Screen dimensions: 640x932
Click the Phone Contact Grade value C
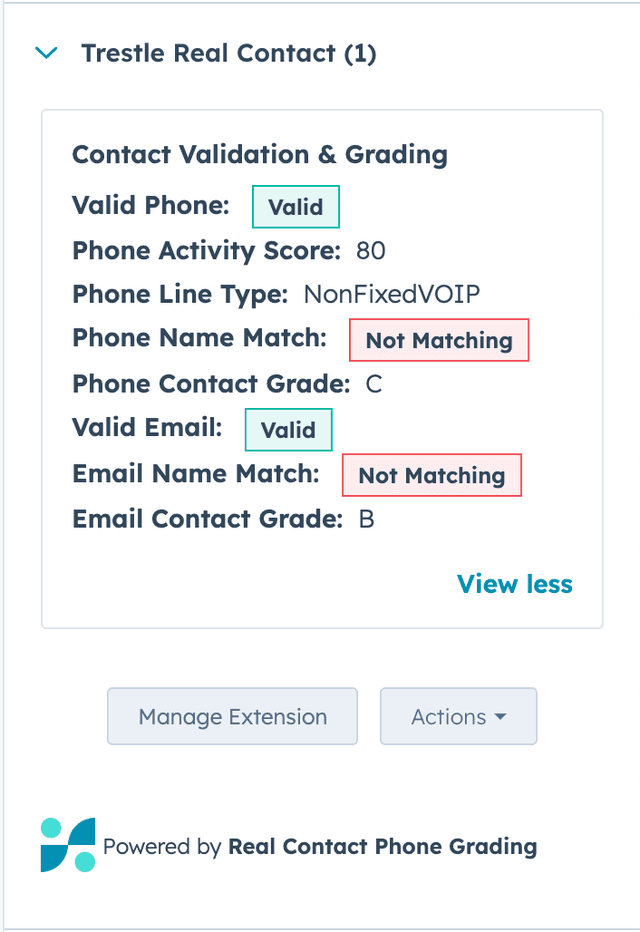(374, 384)
